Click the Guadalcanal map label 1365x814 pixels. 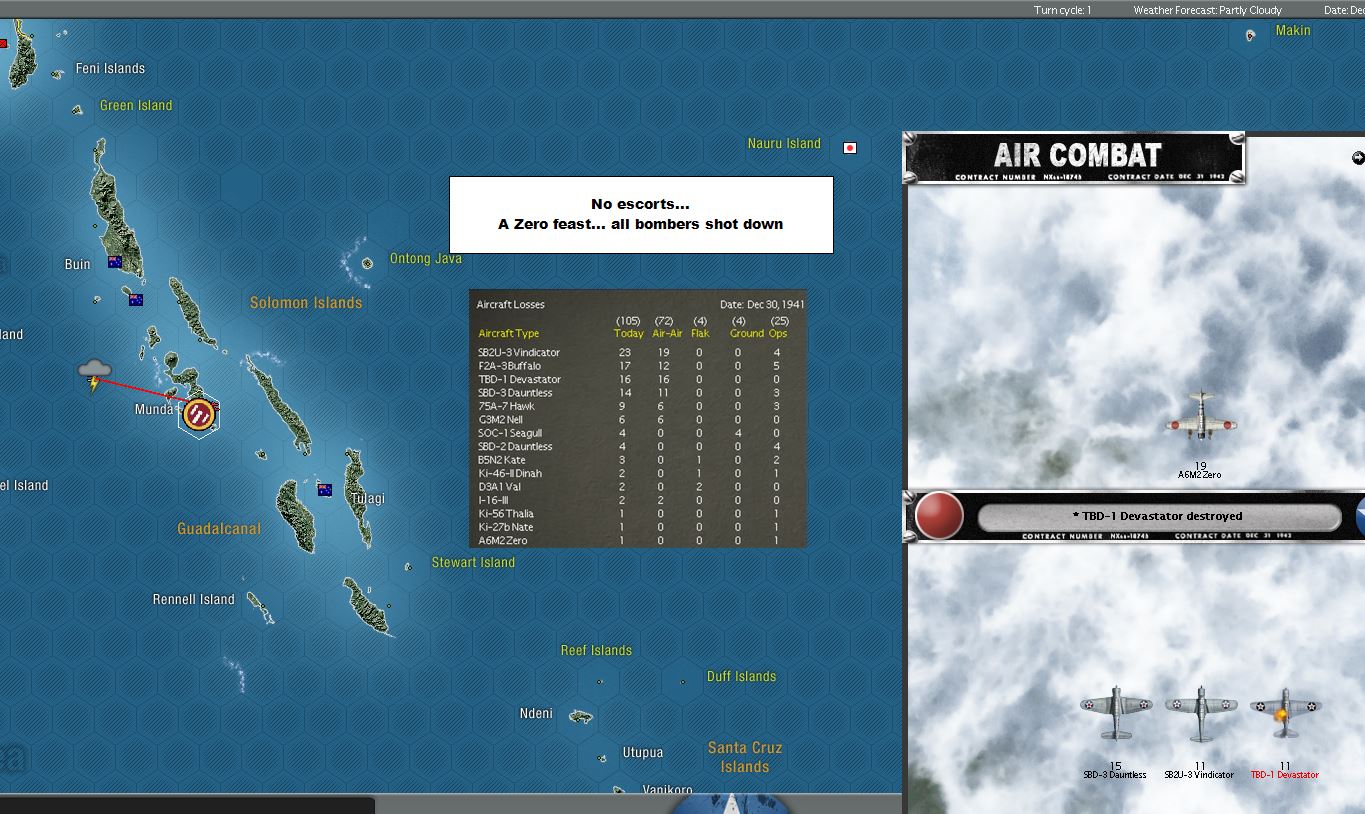pos(219,529)
